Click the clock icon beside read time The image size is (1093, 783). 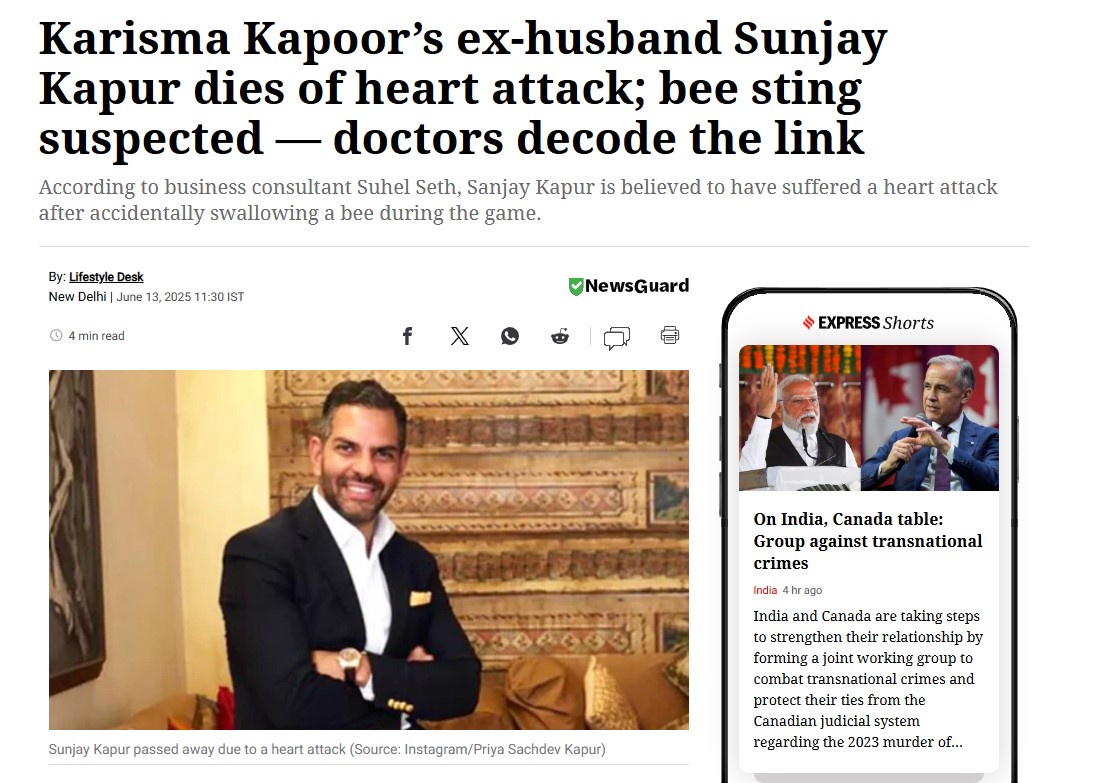[56, 335]
